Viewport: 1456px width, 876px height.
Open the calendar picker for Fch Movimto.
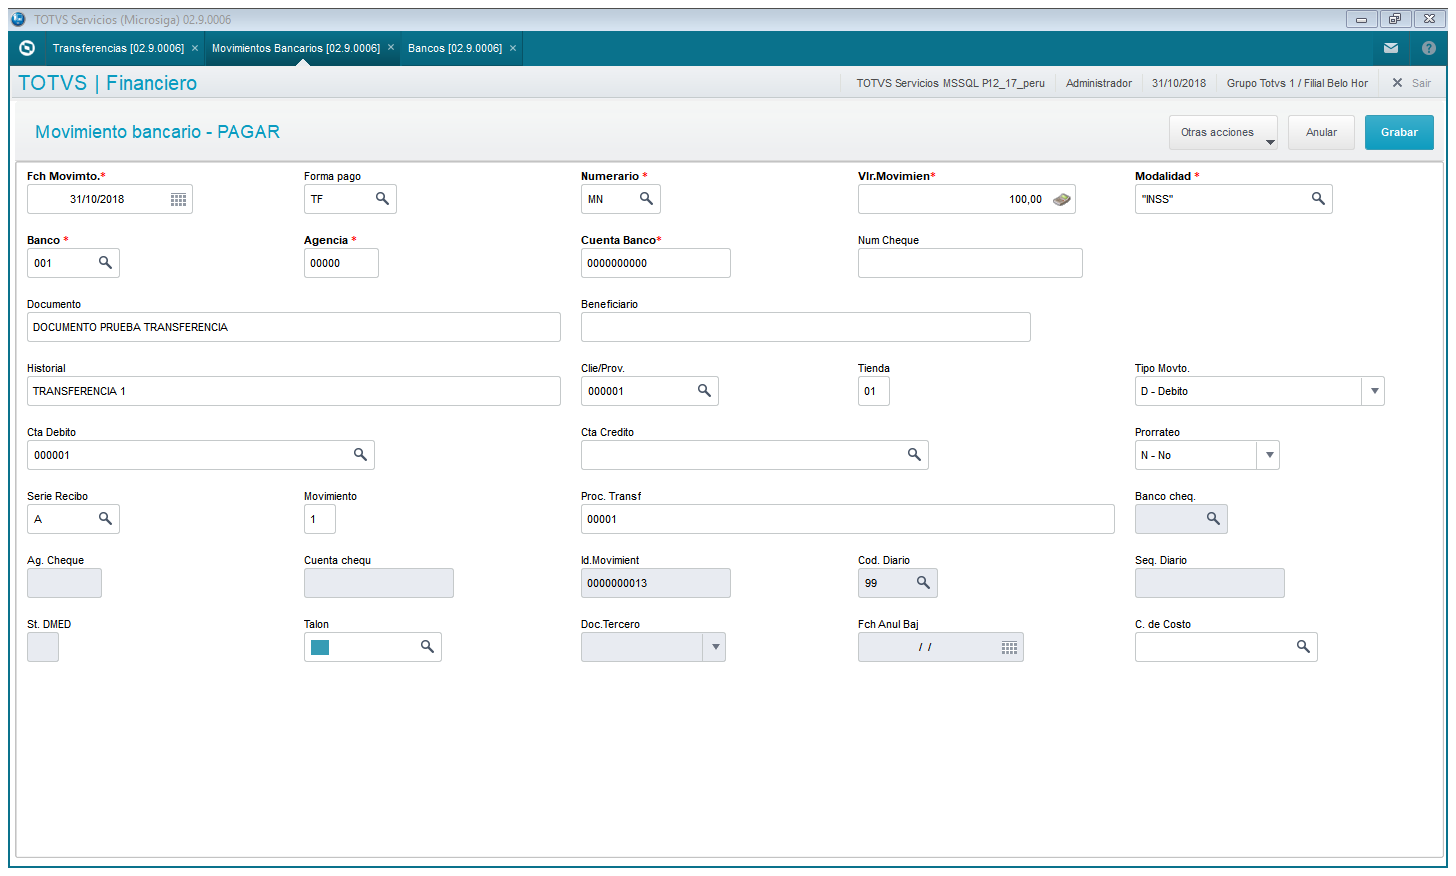click(178, 200)
